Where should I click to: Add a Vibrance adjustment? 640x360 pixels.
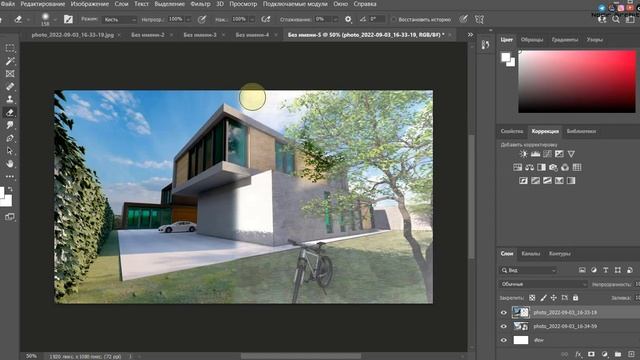[x=571, y=154]
